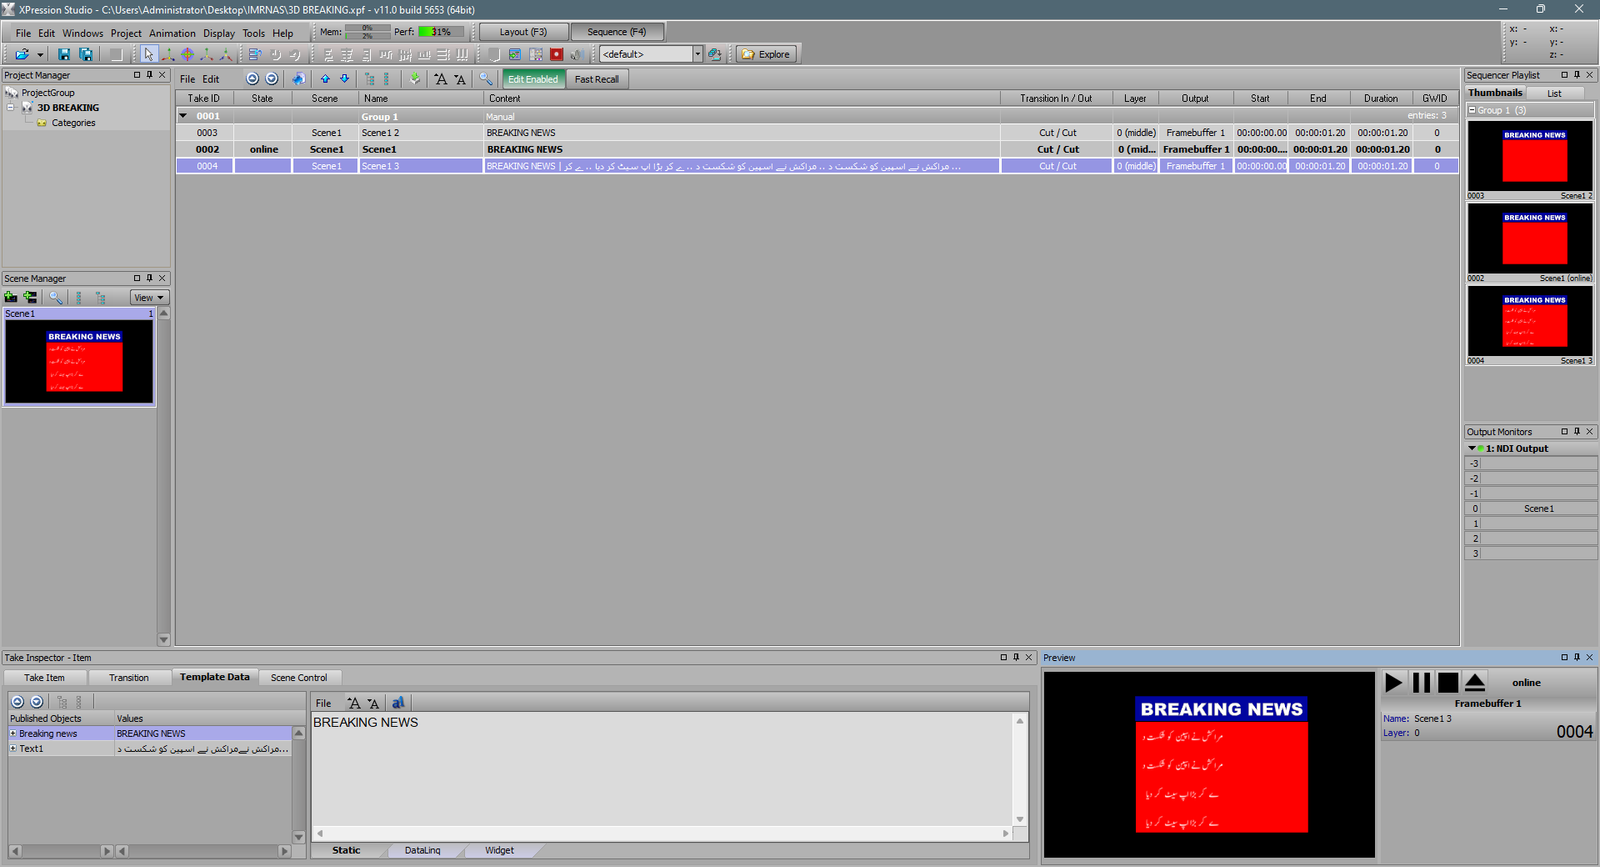
Task: Select the arrow pointer tool in main toolbar
Action: point(149,54)
